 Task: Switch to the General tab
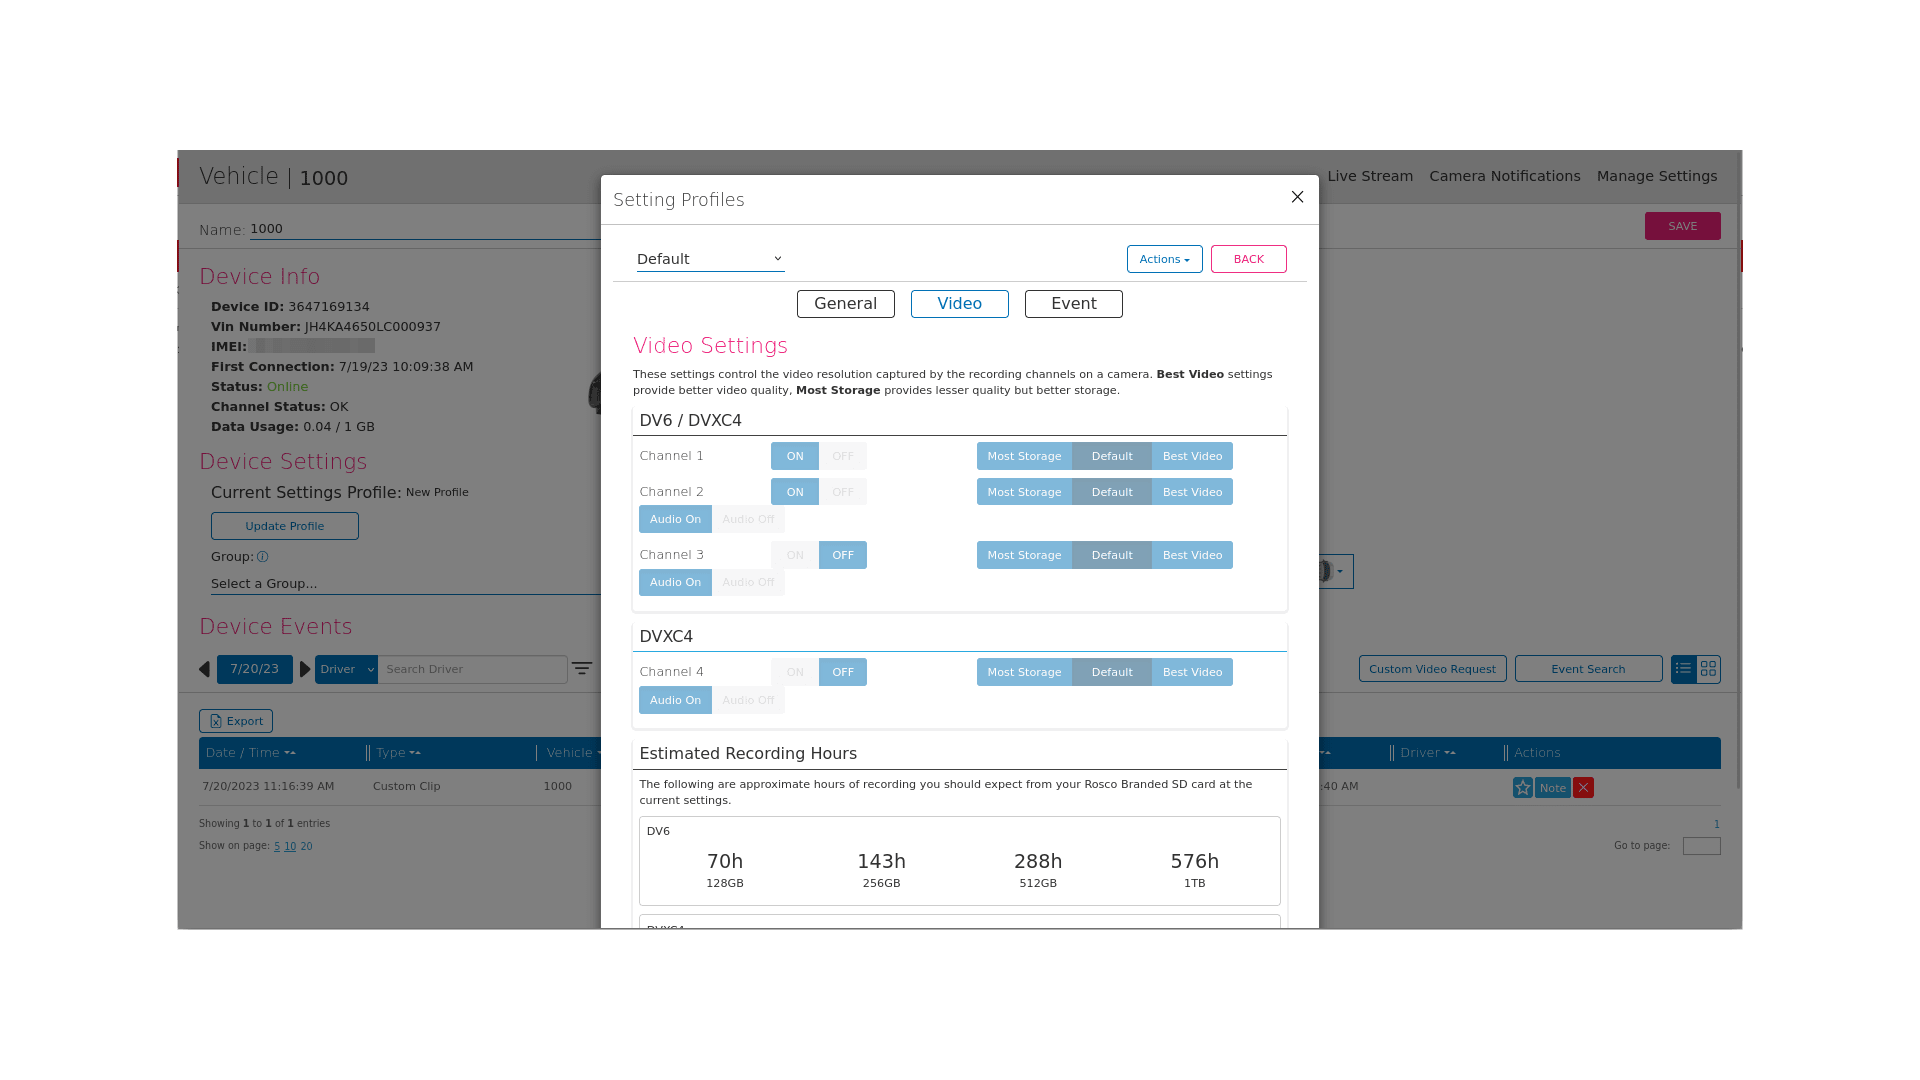pos(845,304)
